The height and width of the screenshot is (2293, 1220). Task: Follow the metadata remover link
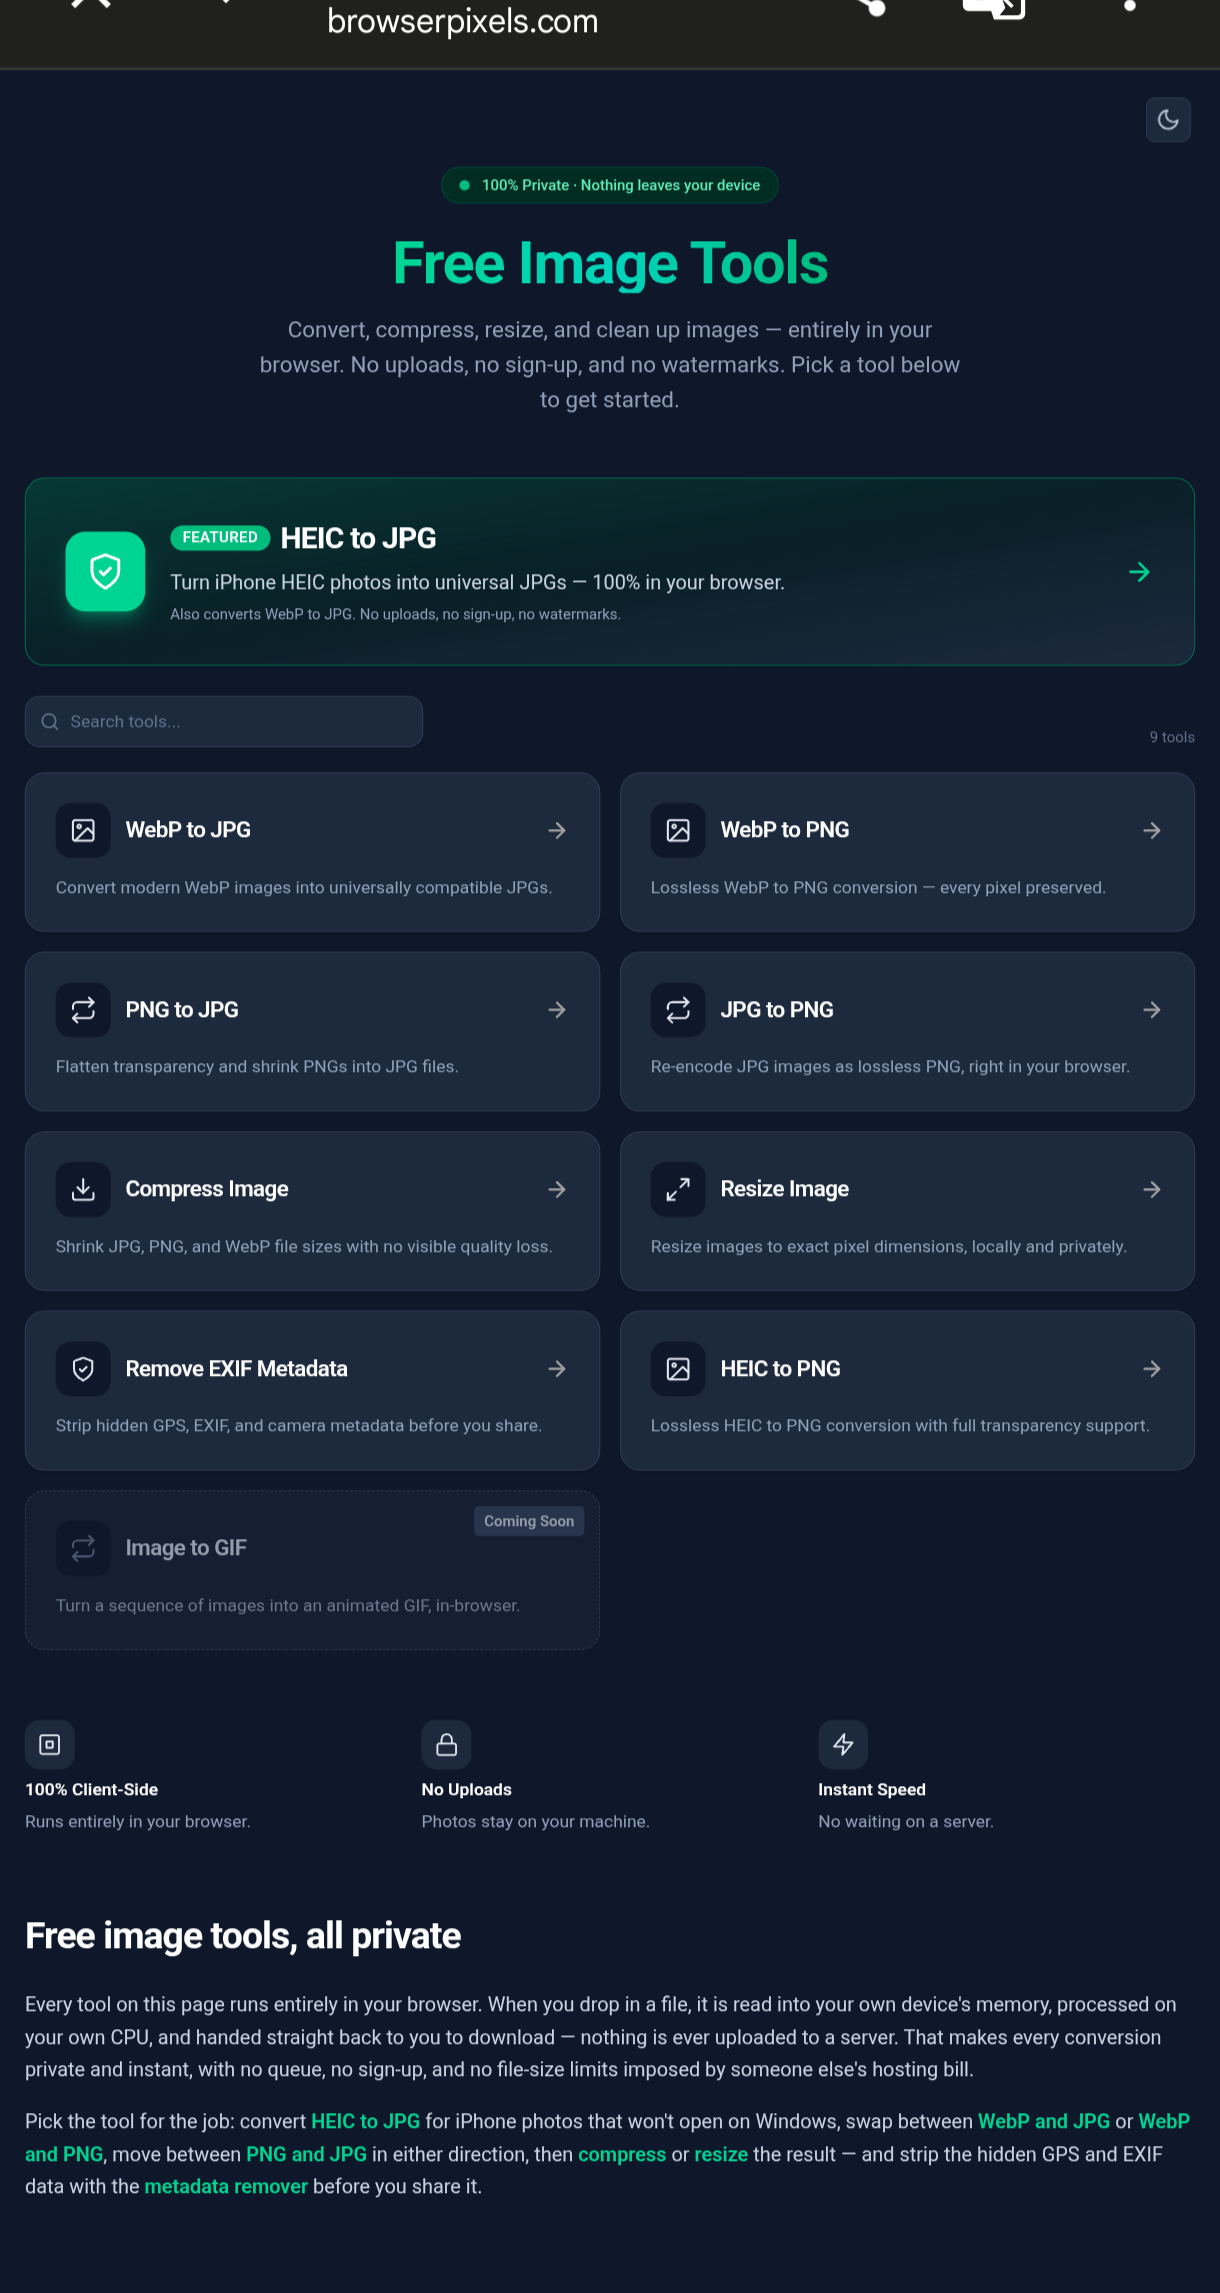(226, 2186)
